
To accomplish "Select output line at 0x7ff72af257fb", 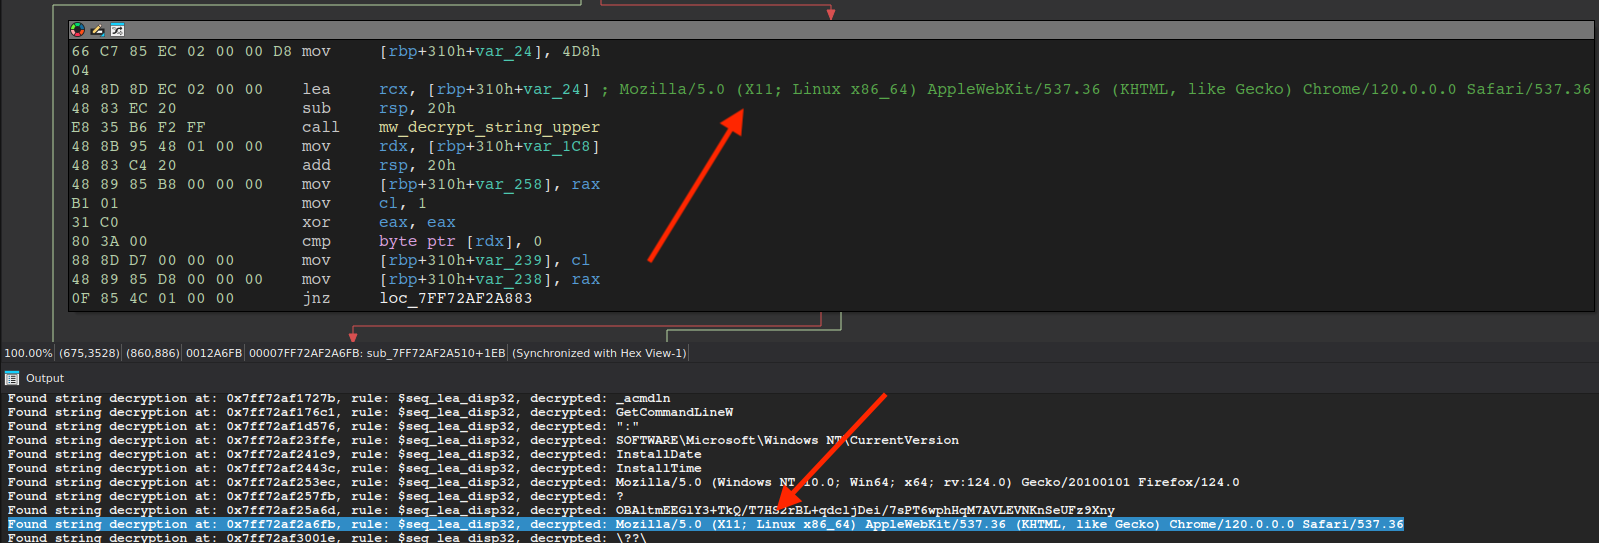I will tap(315, 496).
